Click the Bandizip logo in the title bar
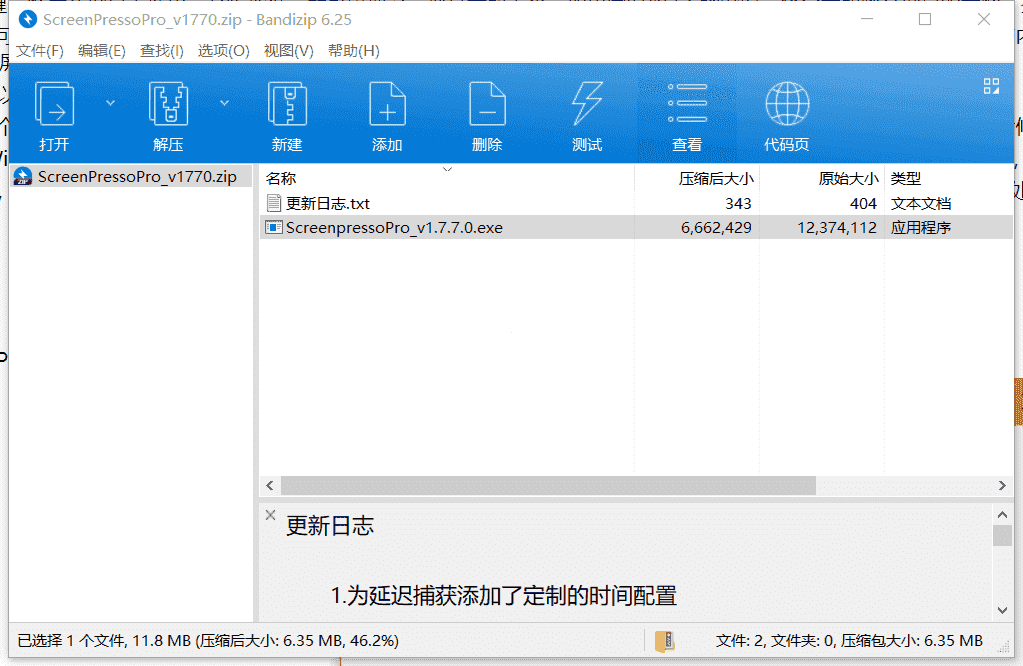The width and height of the screenshot is (1023, 666). pos(27,20)
